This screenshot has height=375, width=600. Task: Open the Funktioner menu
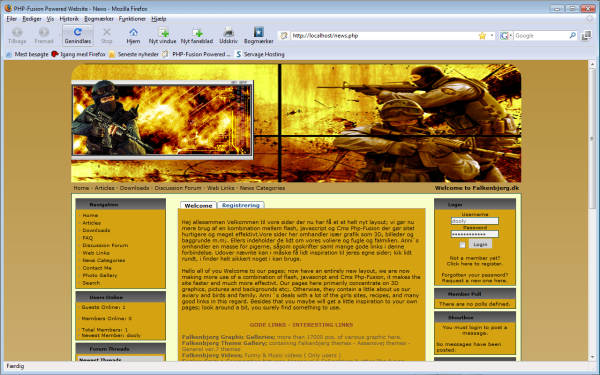point(132,18)
